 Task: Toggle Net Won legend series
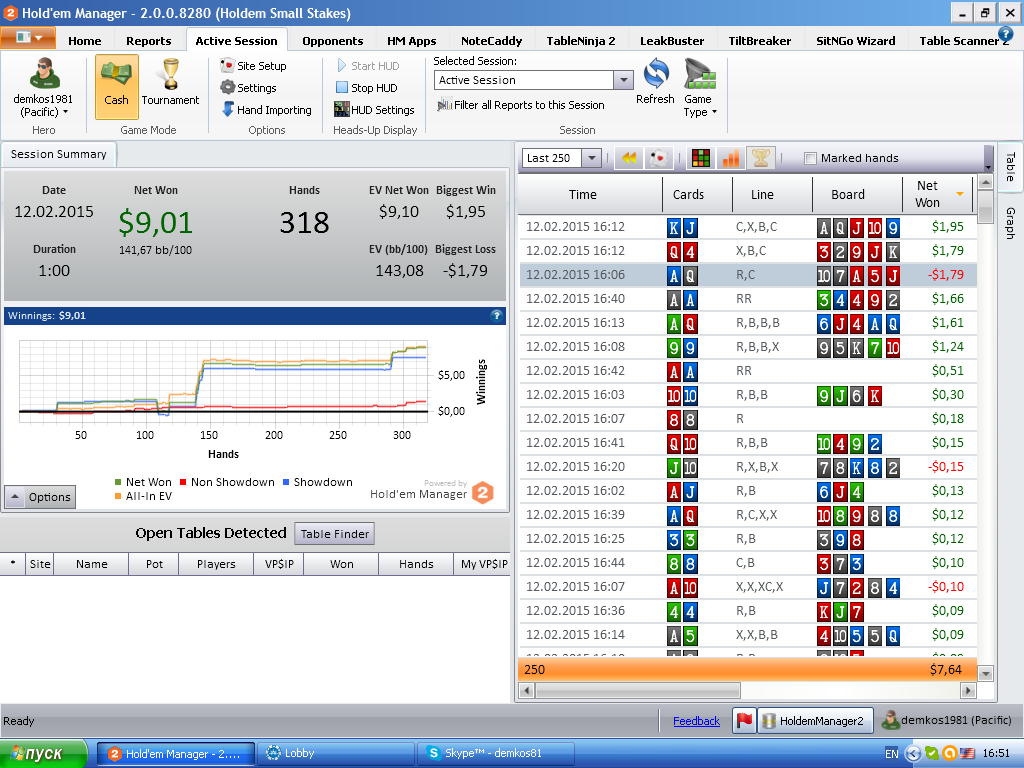(143, 482)
